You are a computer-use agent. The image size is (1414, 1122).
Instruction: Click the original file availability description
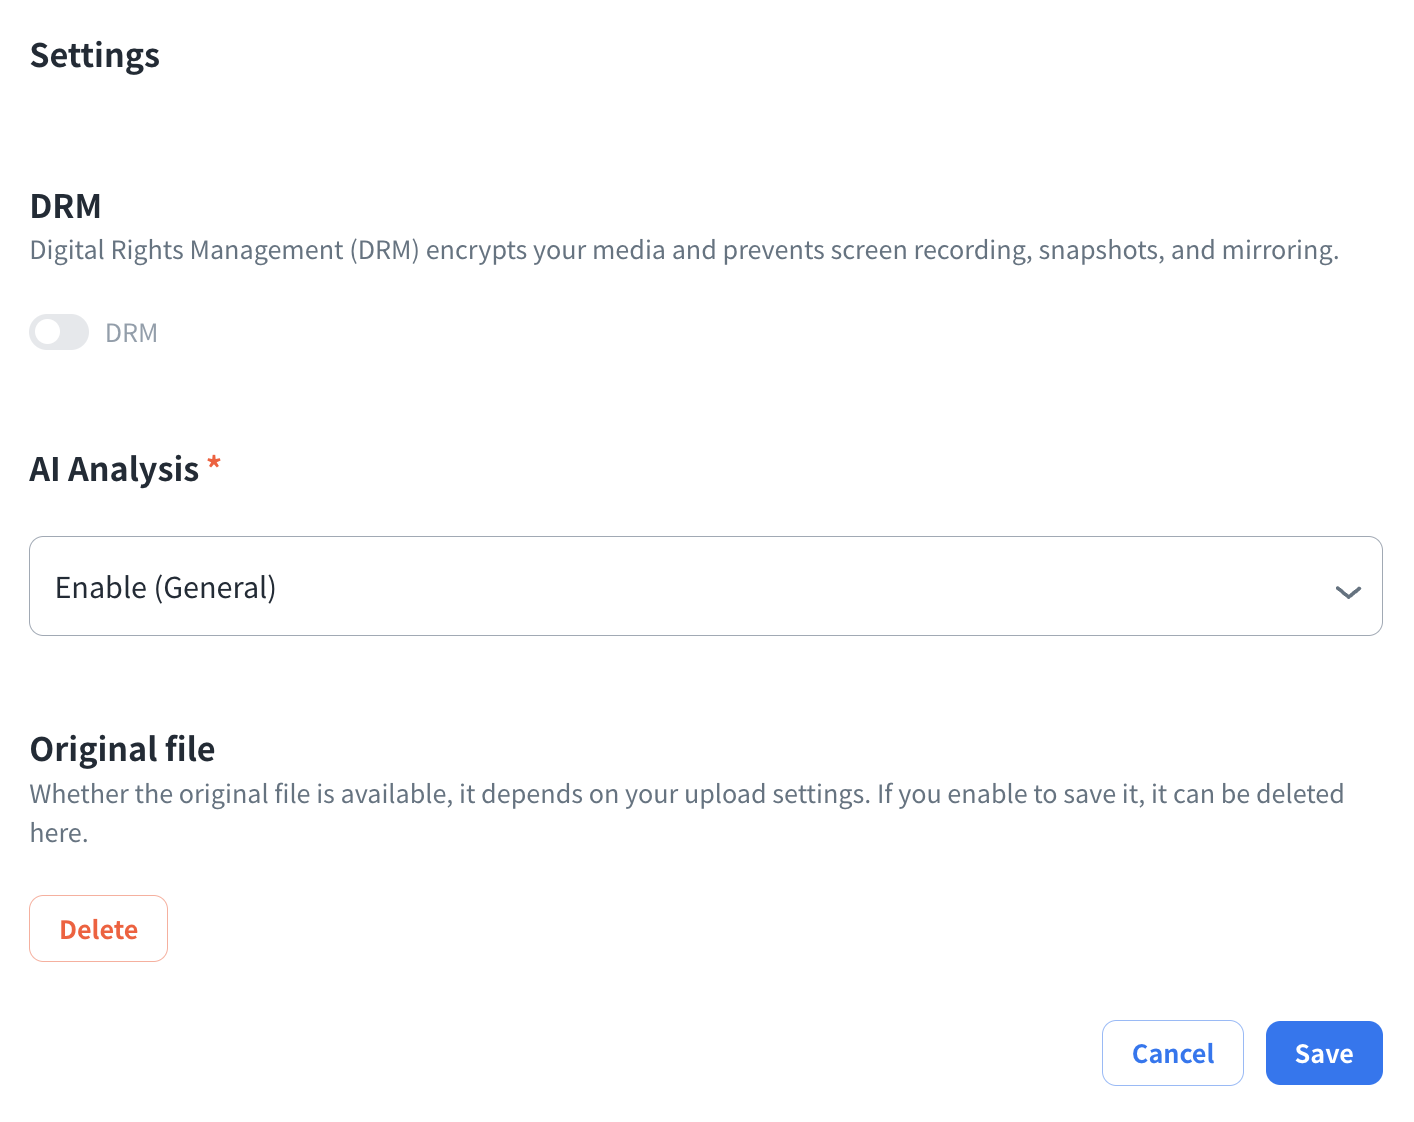pos(686,794)
